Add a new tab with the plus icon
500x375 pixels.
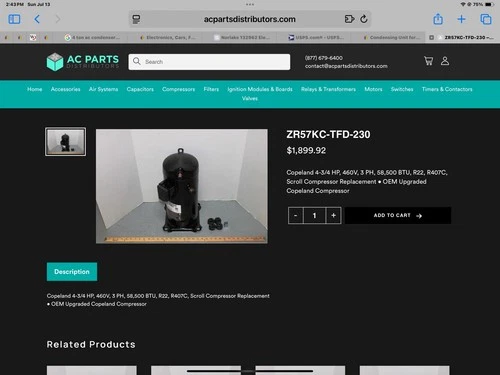pos(461,19)
